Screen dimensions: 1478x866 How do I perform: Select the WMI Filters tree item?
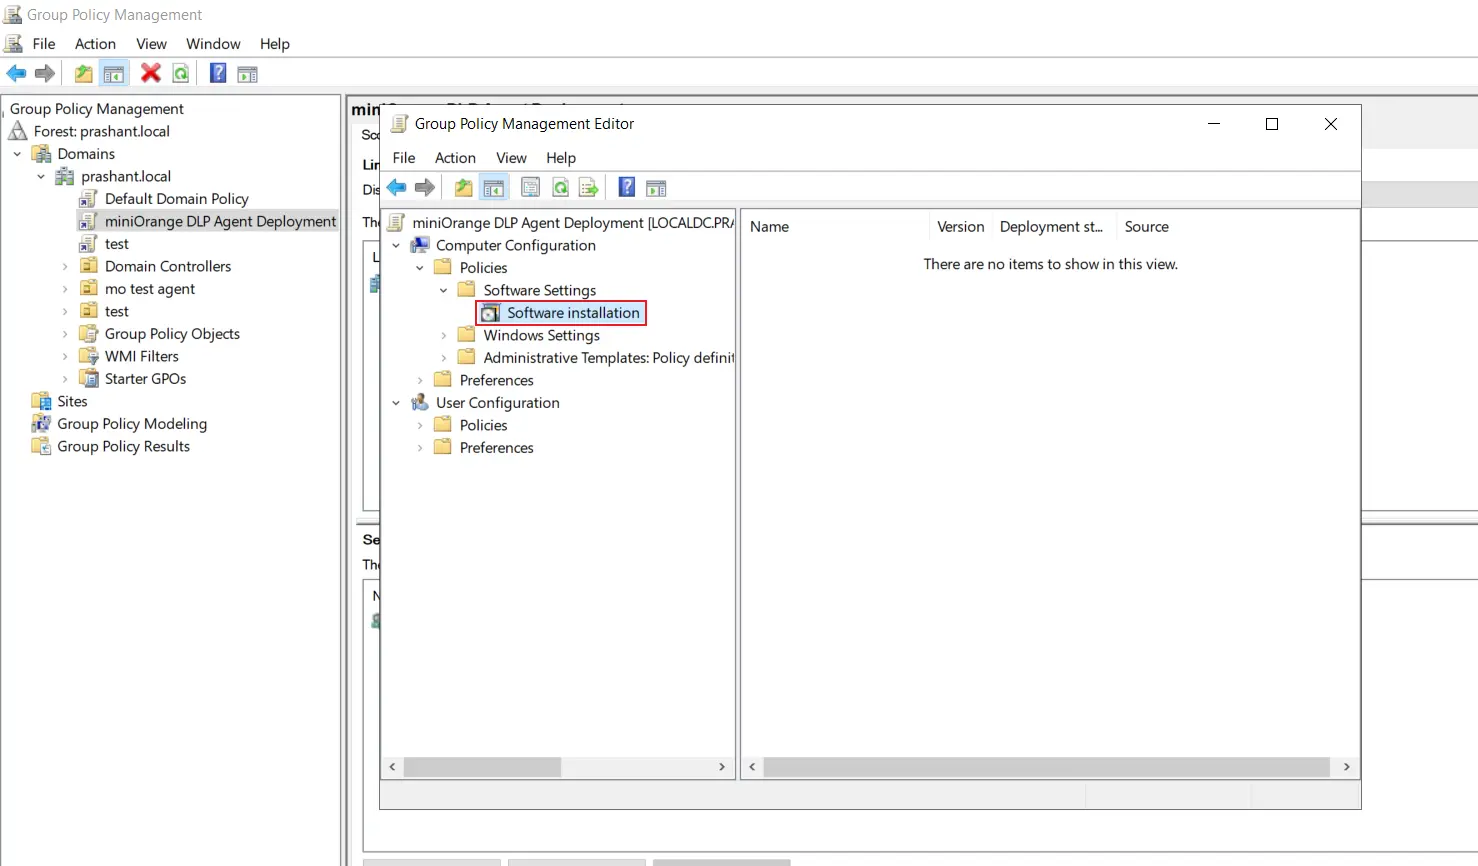(140, 356)
